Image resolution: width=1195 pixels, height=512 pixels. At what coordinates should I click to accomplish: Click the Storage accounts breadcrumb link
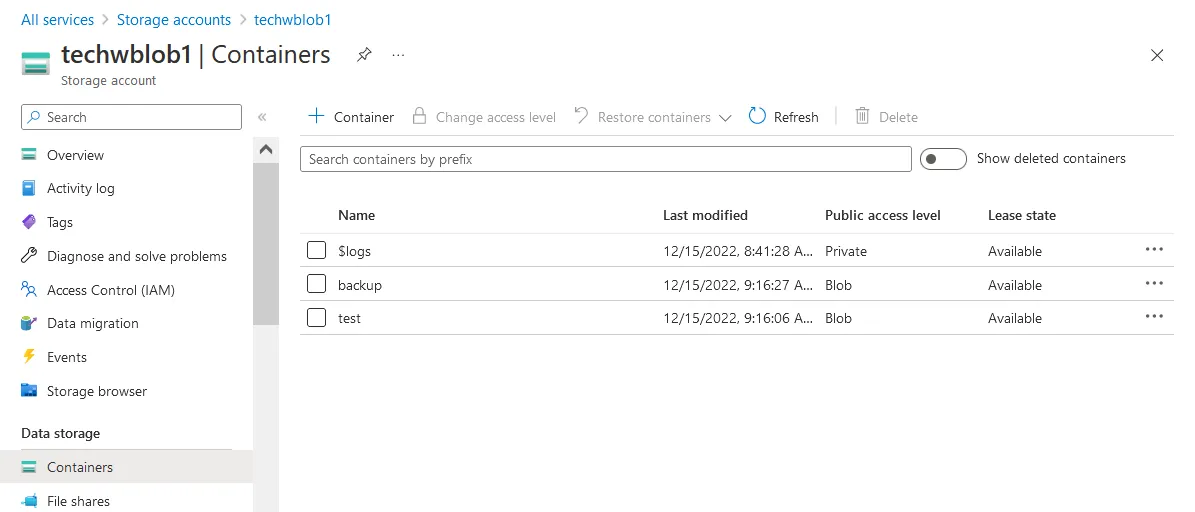click(x=174, y=20)
